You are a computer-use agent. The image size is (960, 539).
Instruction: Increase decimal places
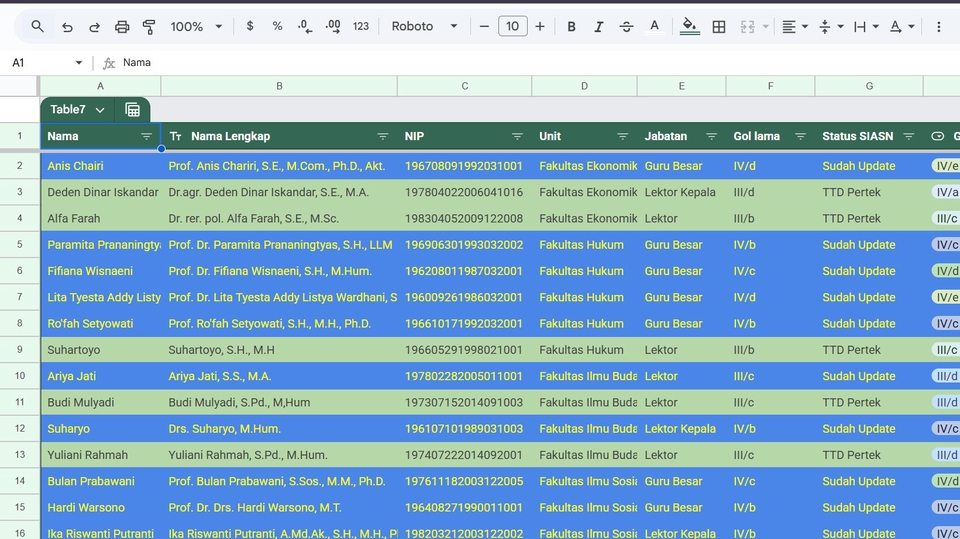(332, 26)
